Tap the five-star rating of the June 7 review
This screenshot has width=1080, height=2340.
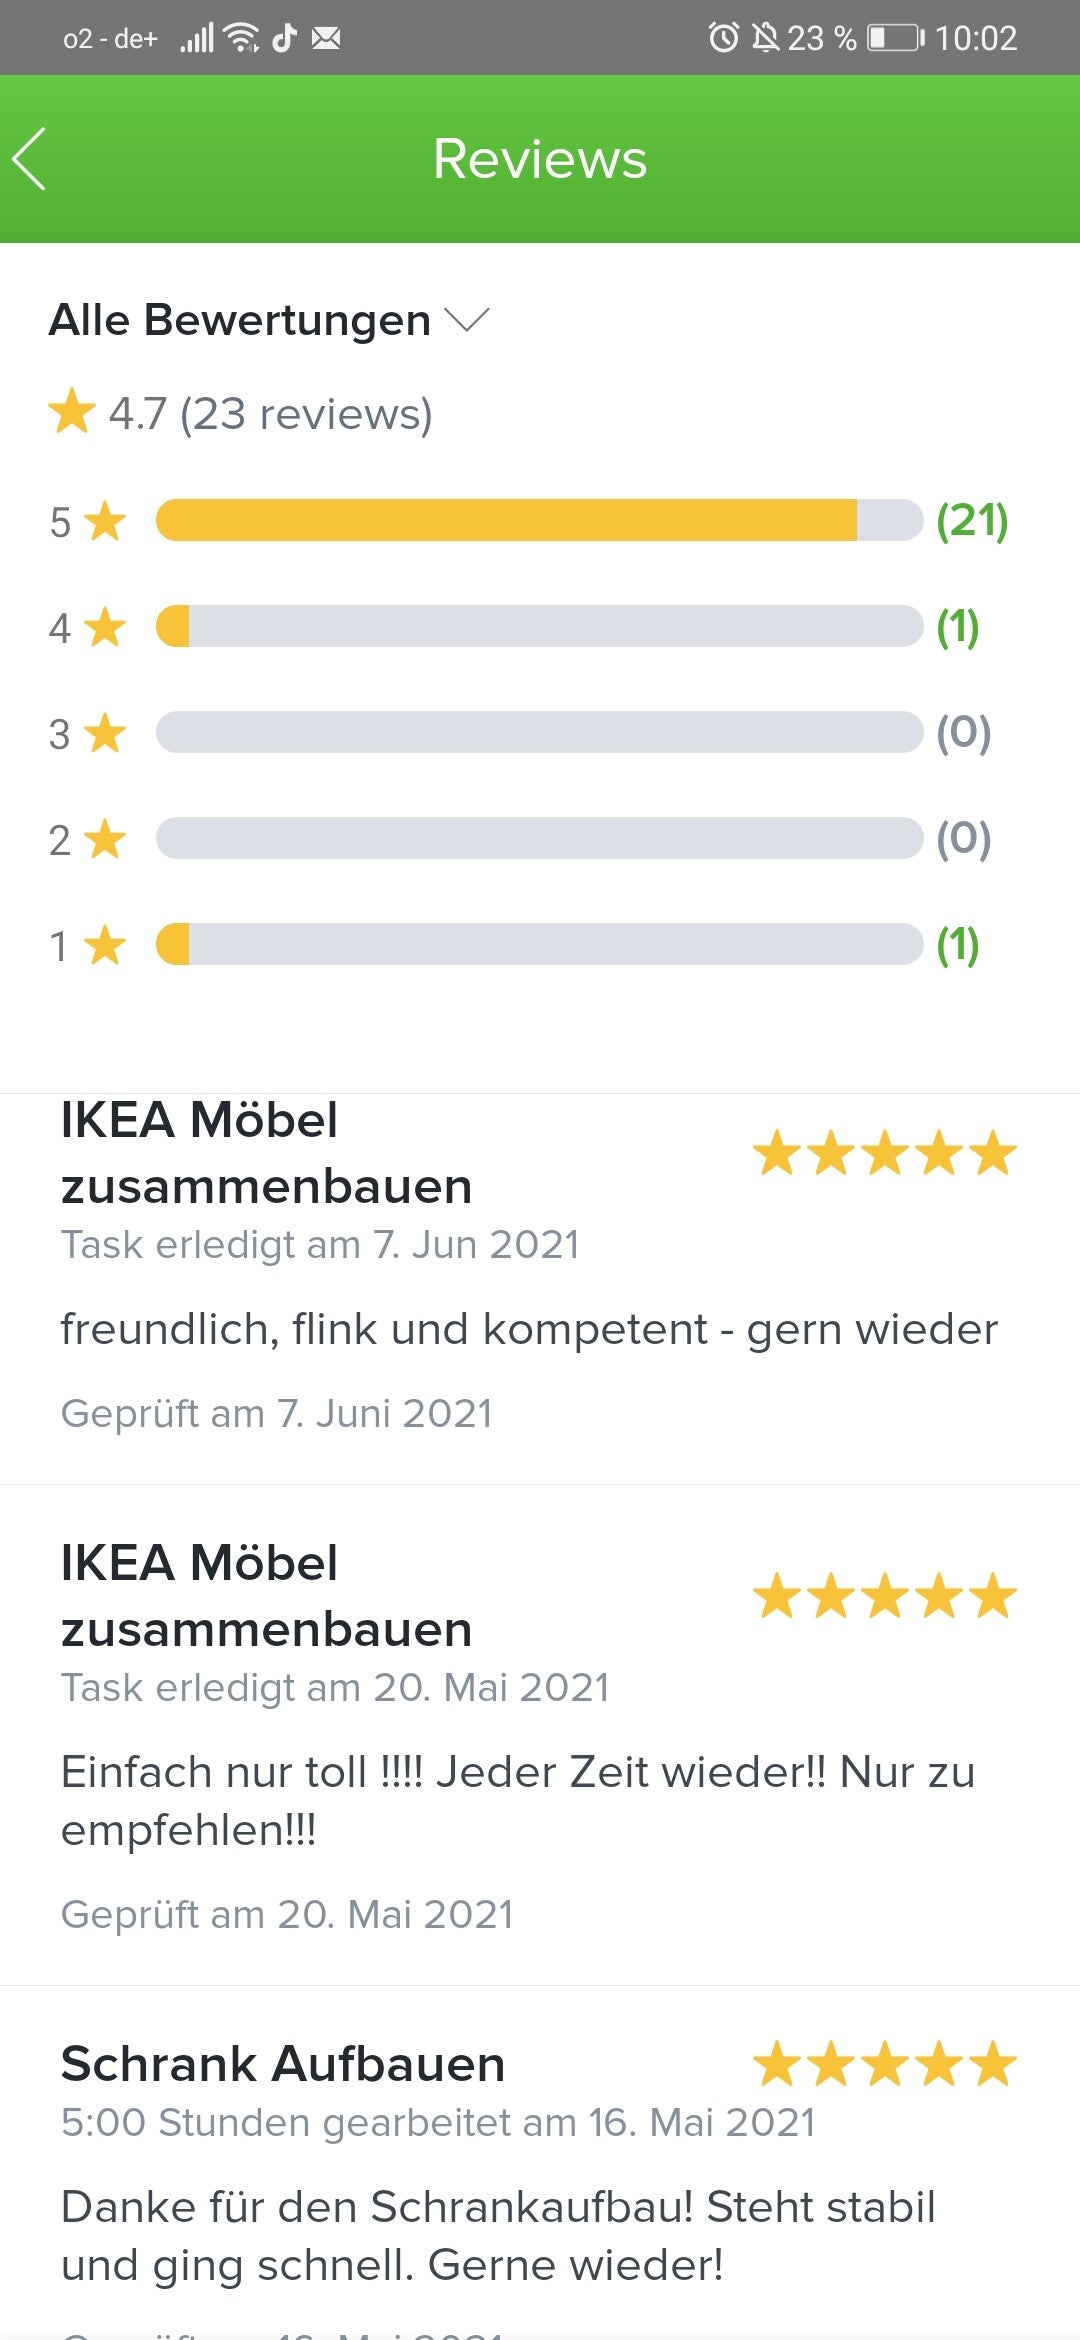(884, 1153)
